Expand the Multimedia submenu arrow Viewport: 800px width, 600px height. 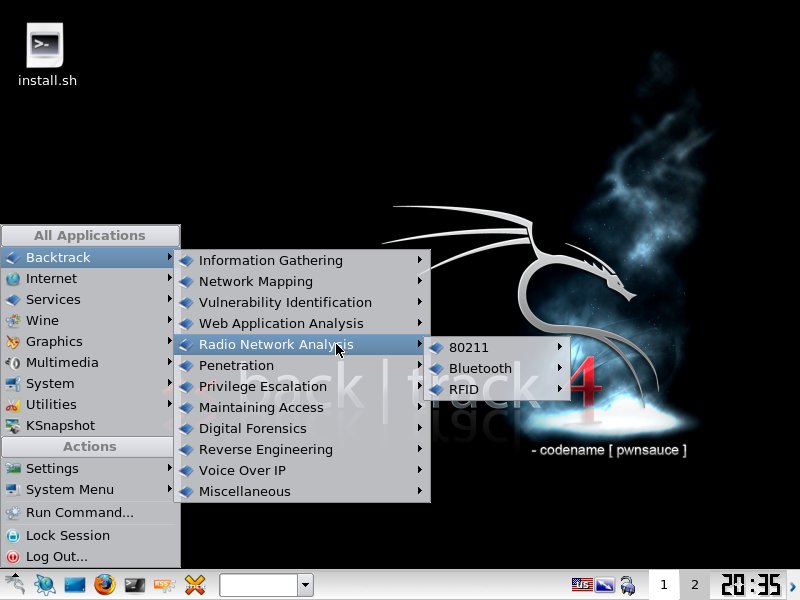click(x=169, y=362)
